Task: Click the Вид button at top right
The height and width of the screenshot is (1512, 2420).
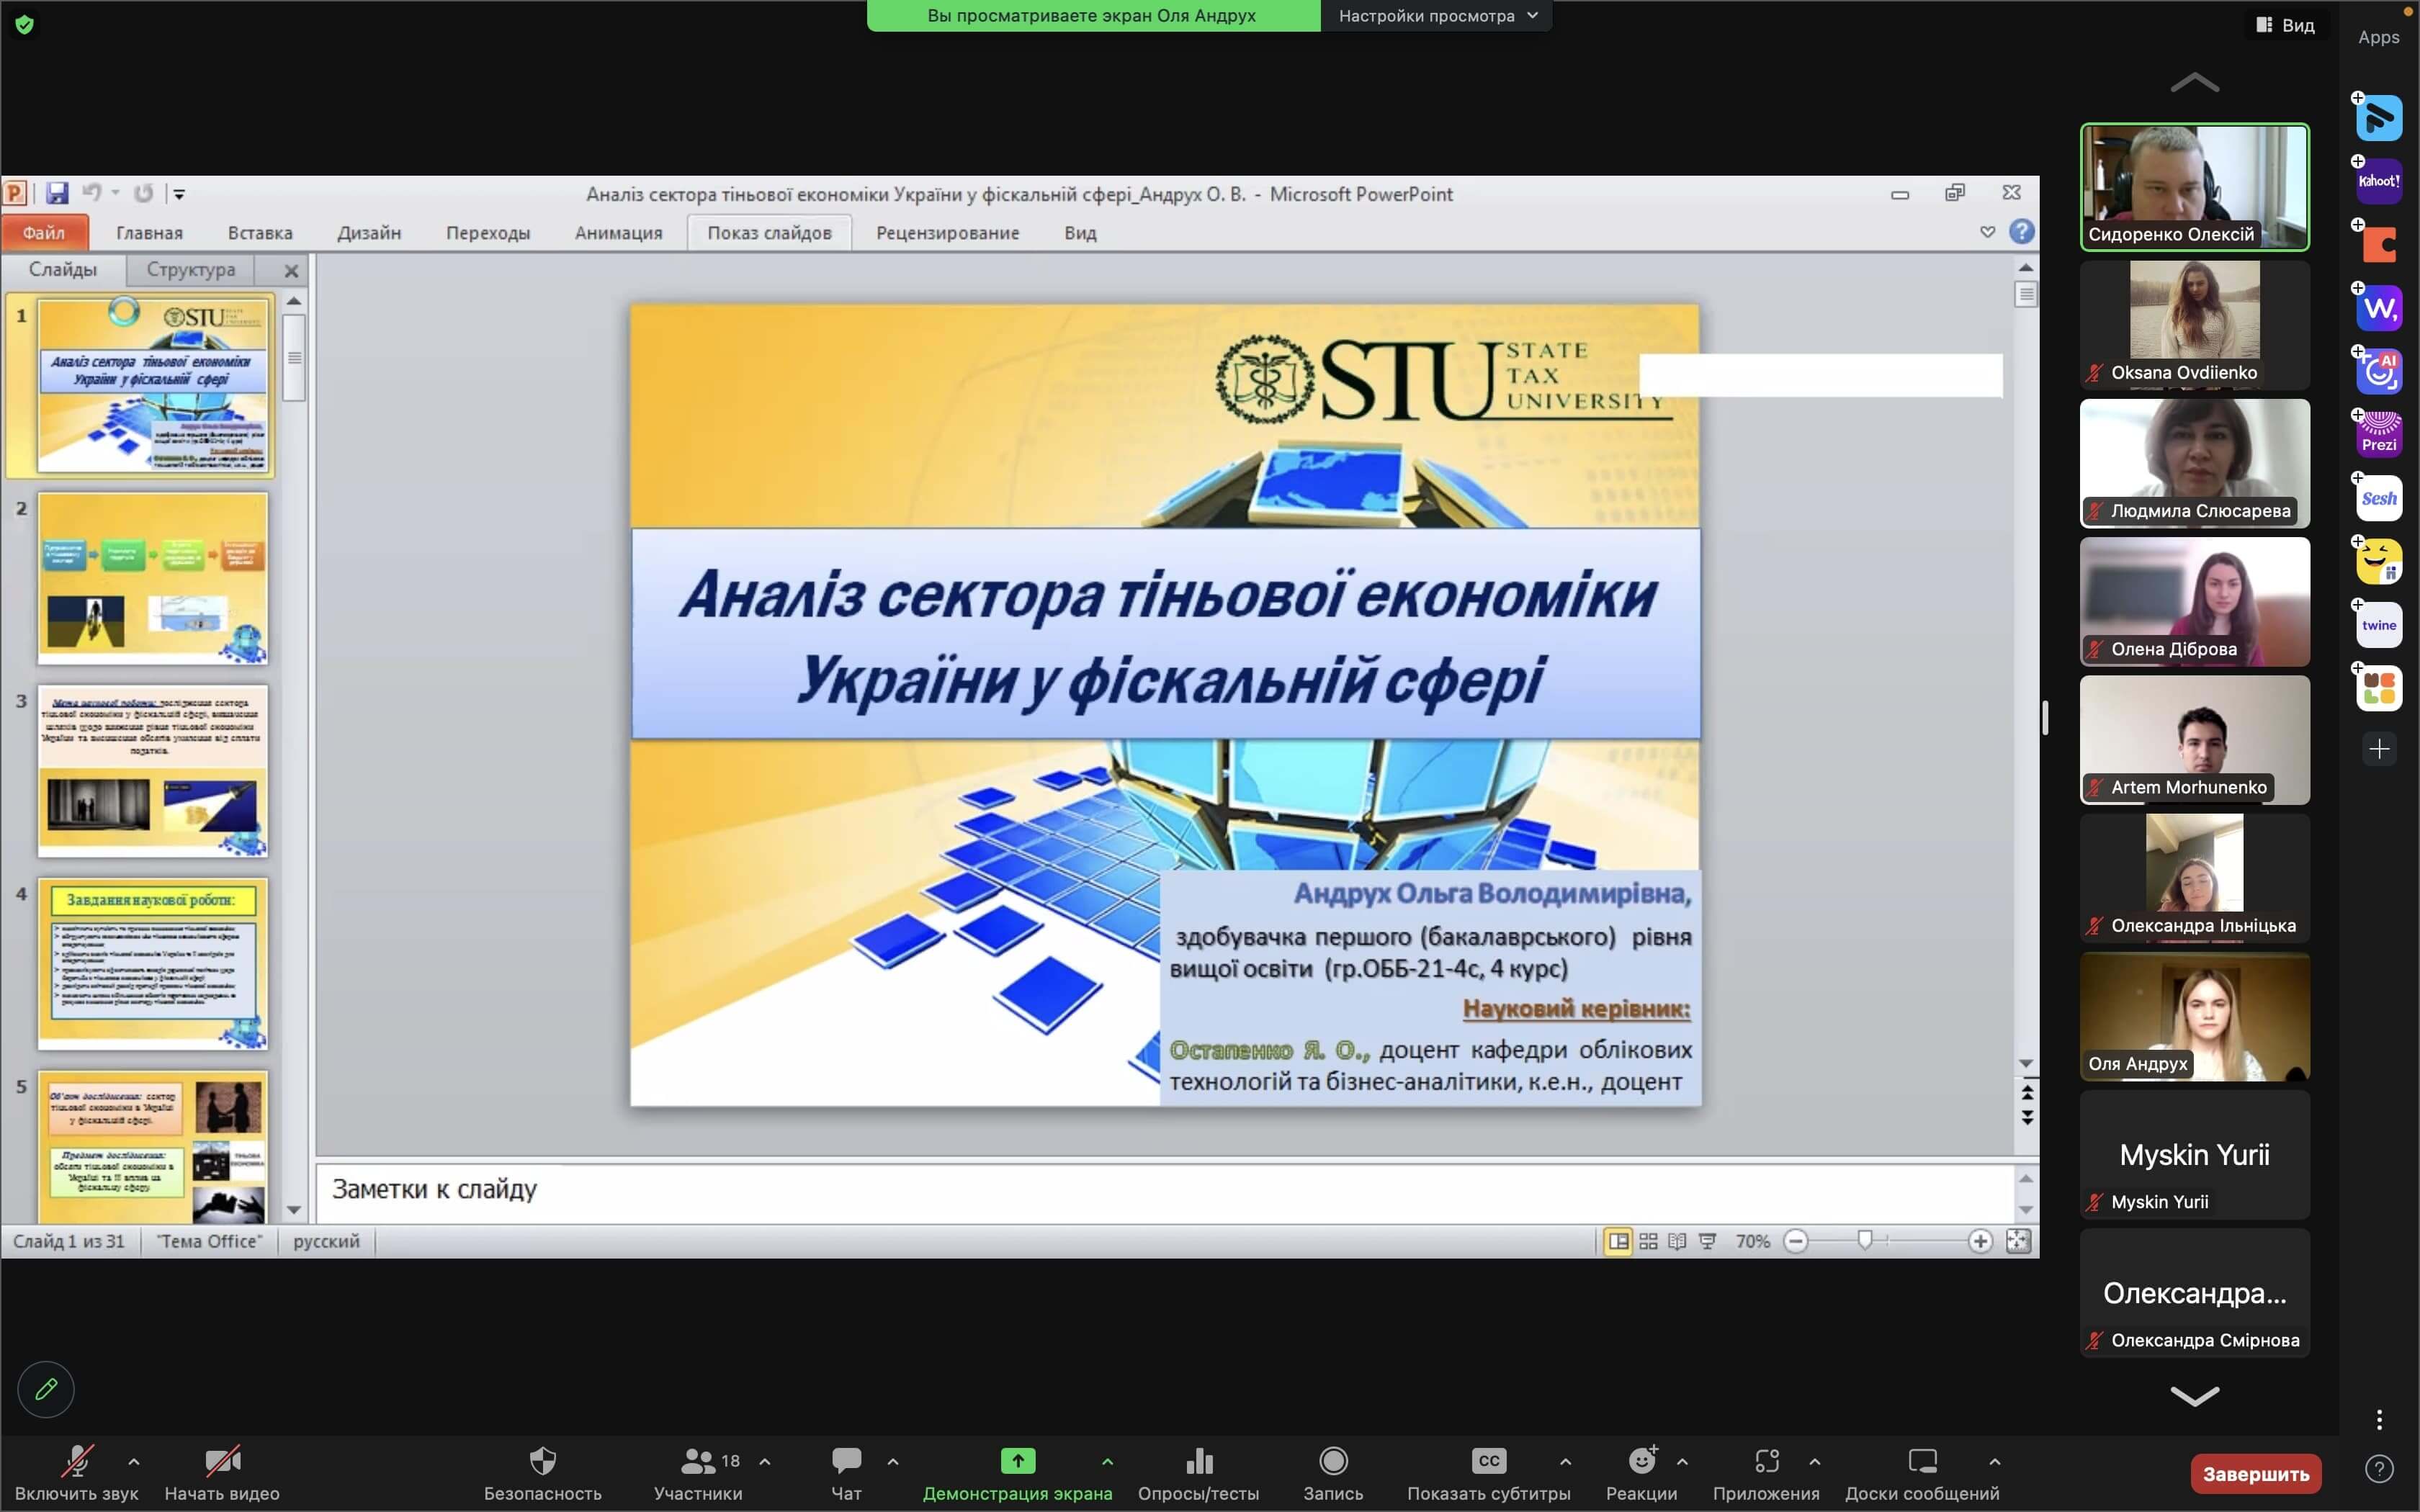Action: 2285,25
